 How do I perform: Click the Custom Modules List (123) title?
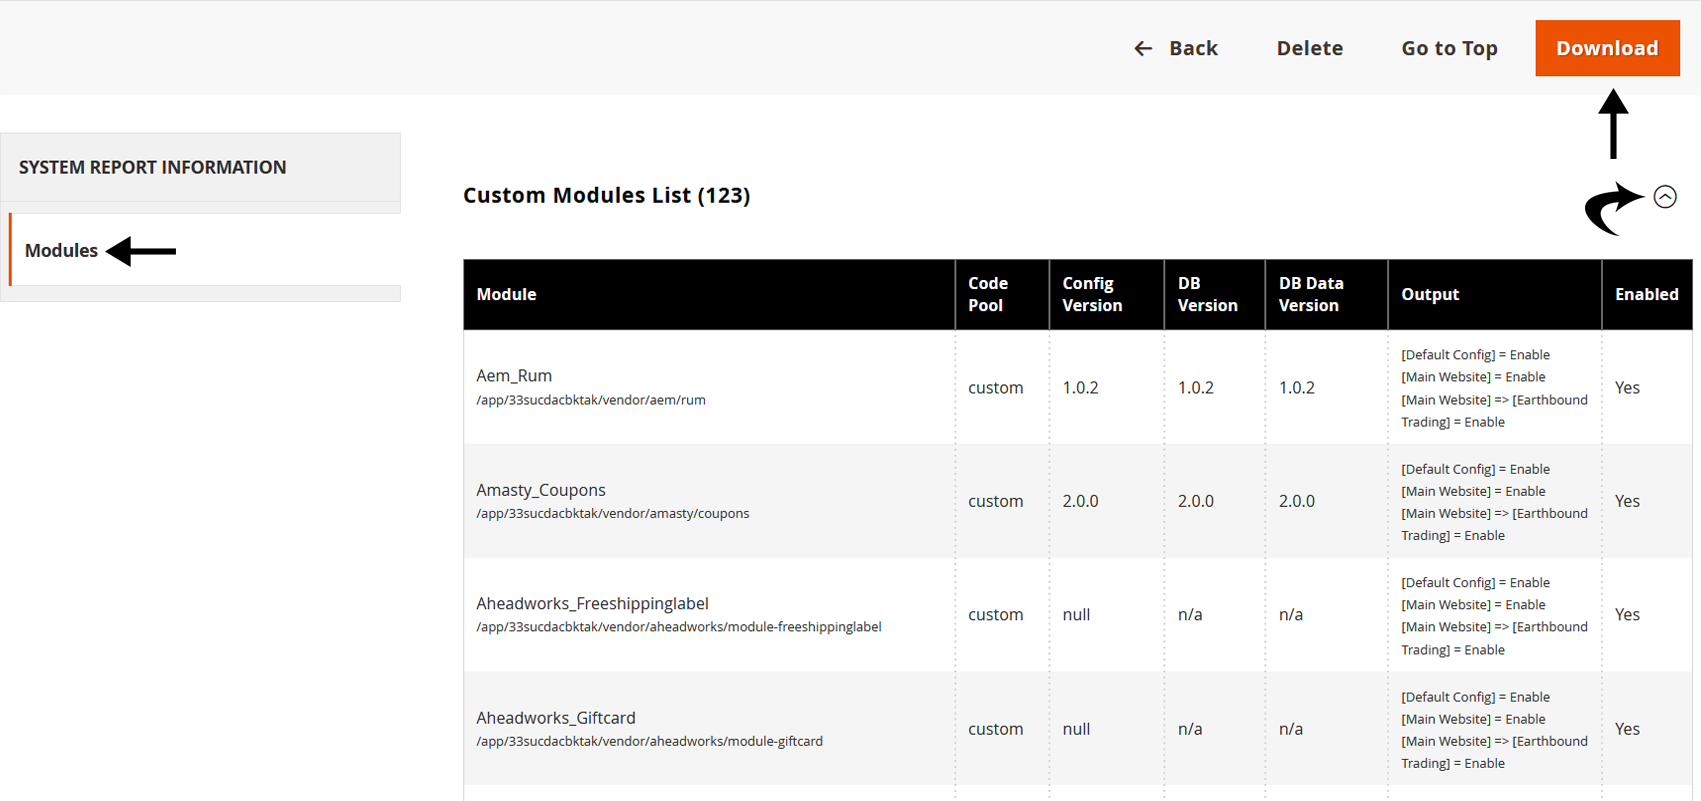pyautogui.click(x=606, y=195)
